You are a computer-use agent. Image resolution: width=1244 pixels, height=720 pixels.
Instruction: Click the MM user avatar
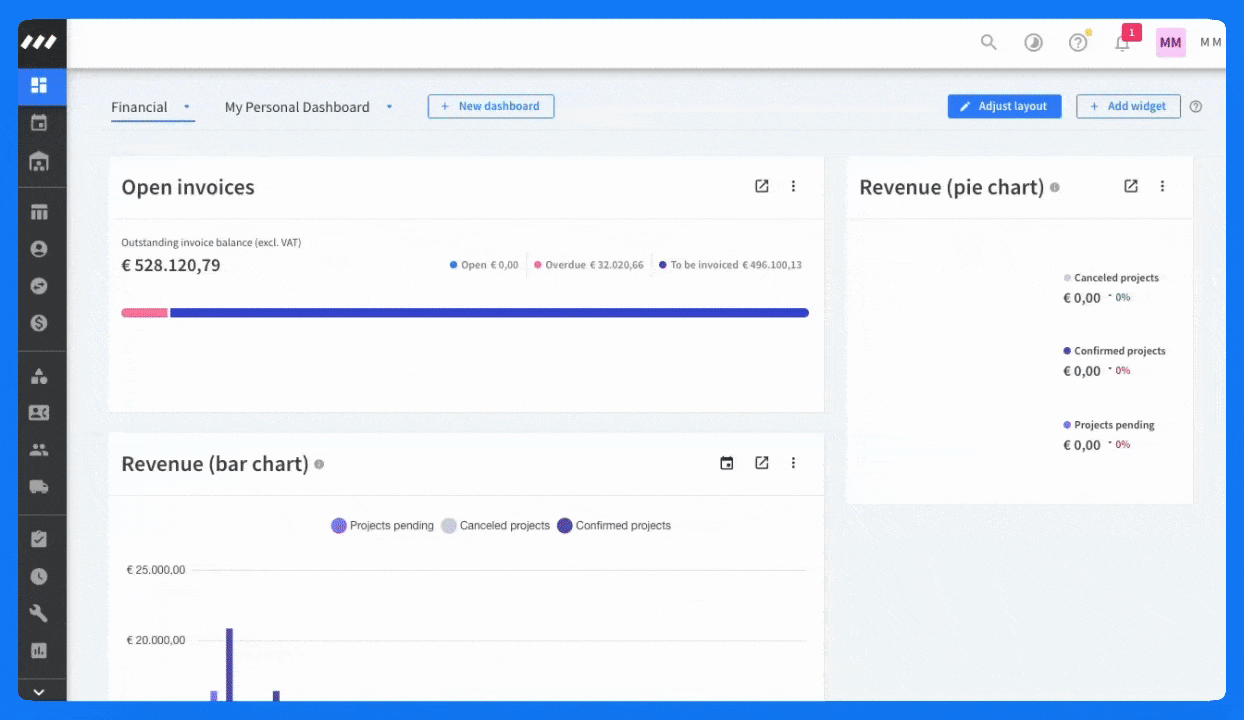point(1171,42)
